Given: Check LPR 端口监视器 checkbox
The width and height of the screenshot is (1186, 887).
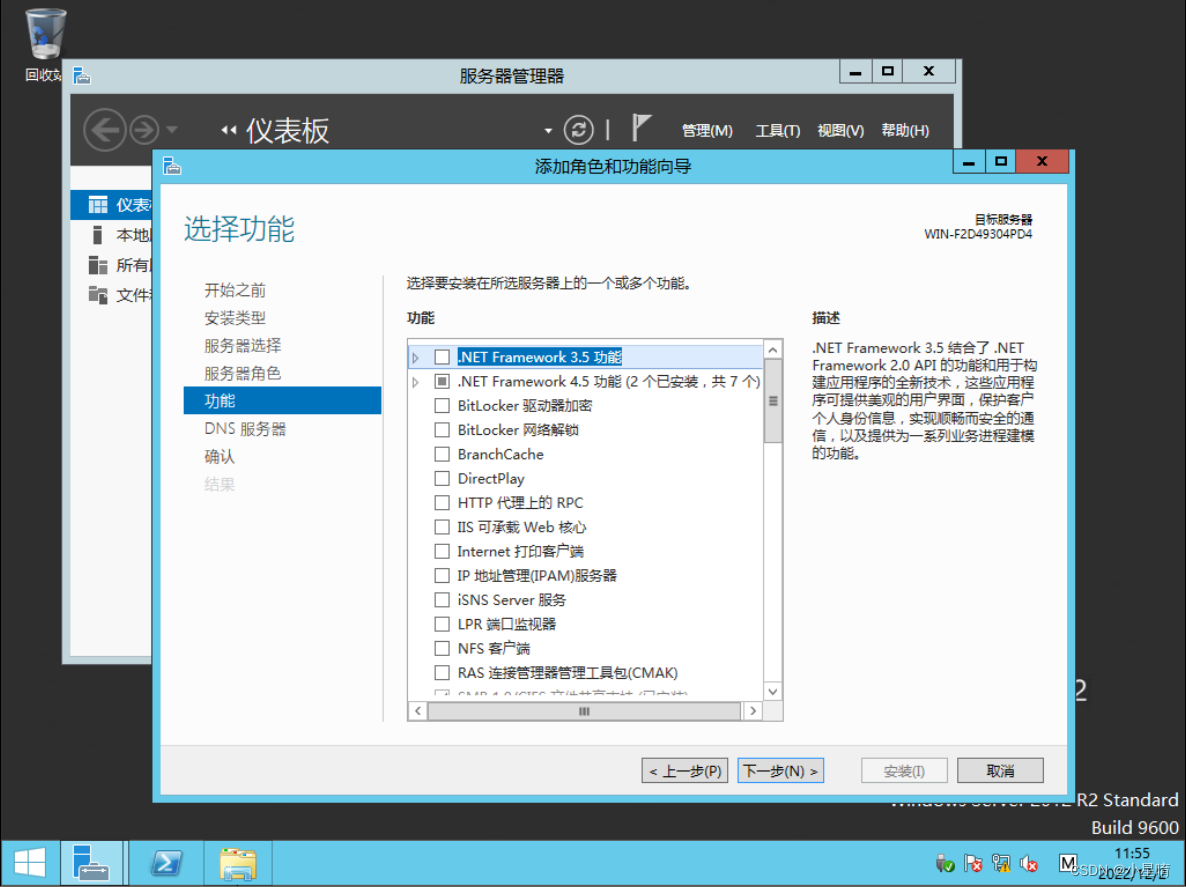Looking at the screenshot, I should point(442,623).
